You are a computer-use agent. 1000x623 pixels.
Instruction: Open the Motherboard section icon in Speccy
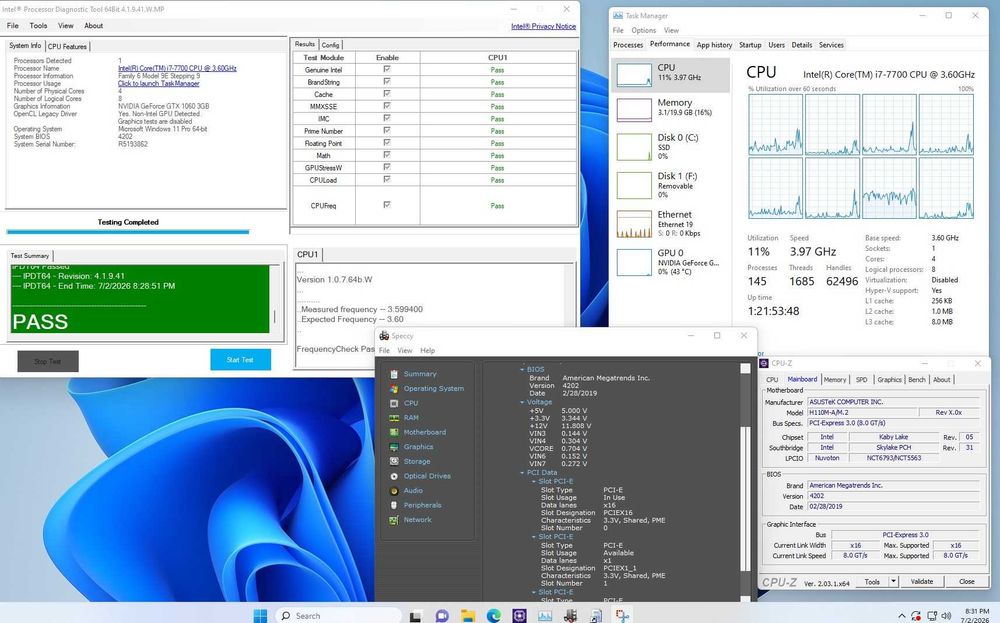[393, 432]
